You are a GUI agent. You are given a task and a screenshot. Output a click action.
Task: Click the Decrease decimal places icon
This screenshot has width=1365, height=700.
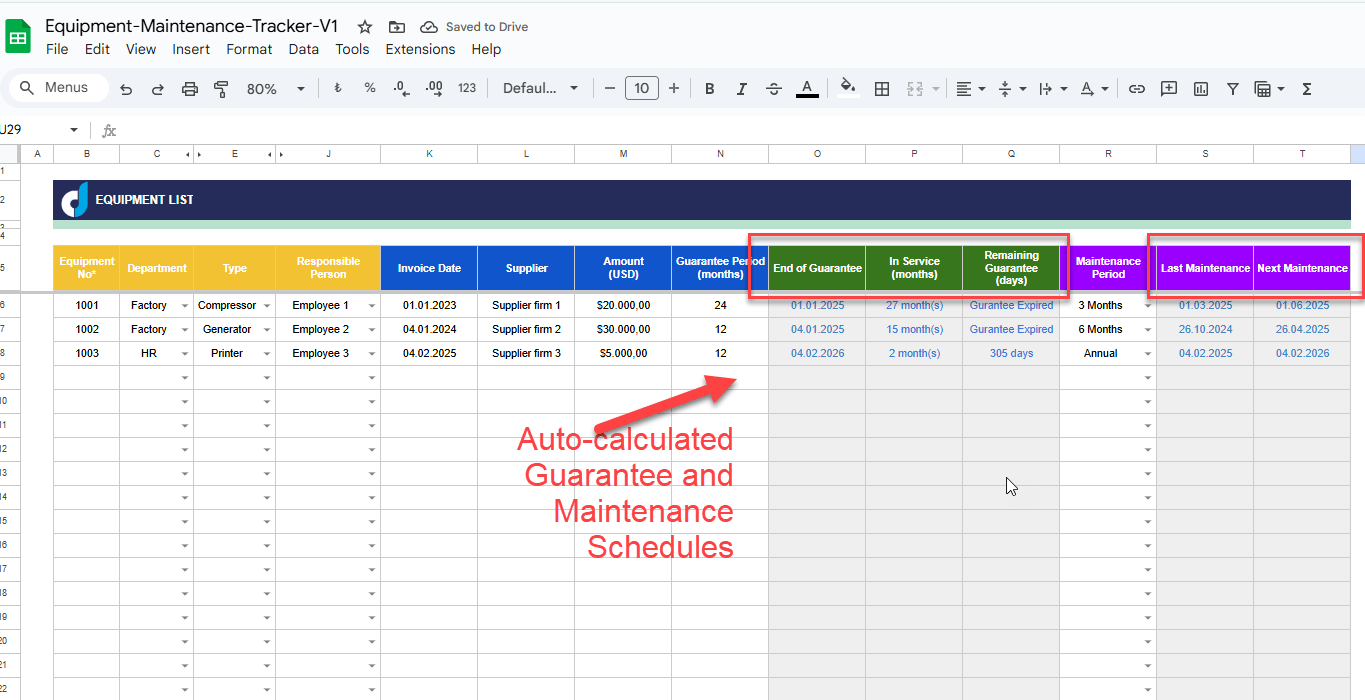pos(401,88)
